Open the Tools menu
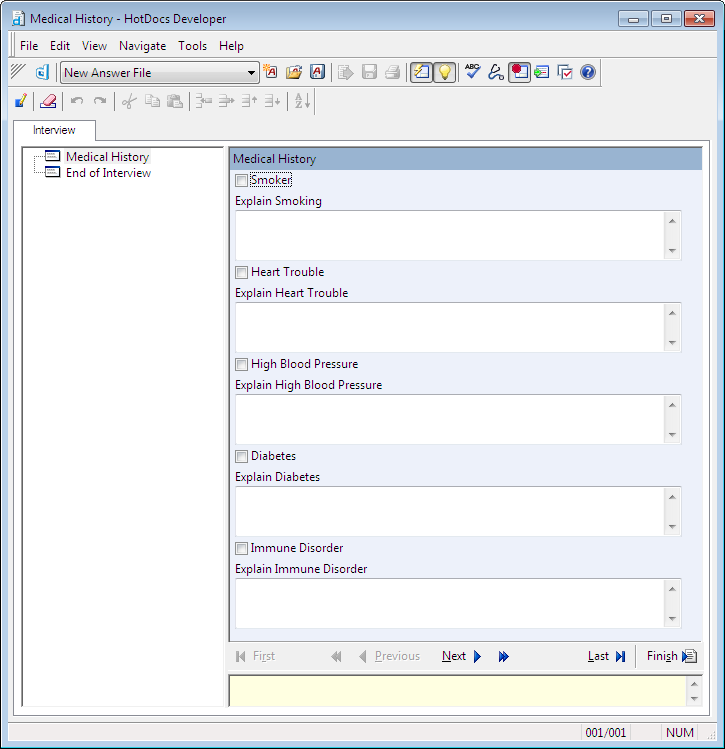 click(x=192, y=46)
